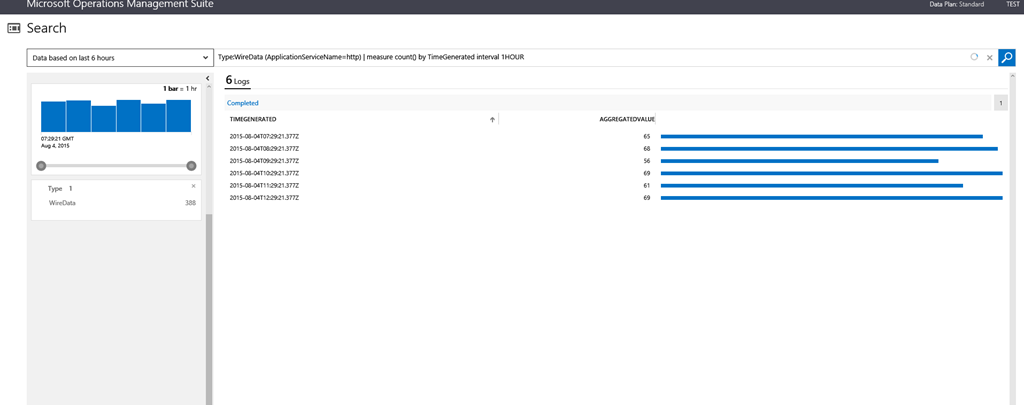Image resolution: width=1024 pixels, height=405 pixels.
Task: Click page number 1 button
Action: pyautogui.click(x=1001, y=103)
